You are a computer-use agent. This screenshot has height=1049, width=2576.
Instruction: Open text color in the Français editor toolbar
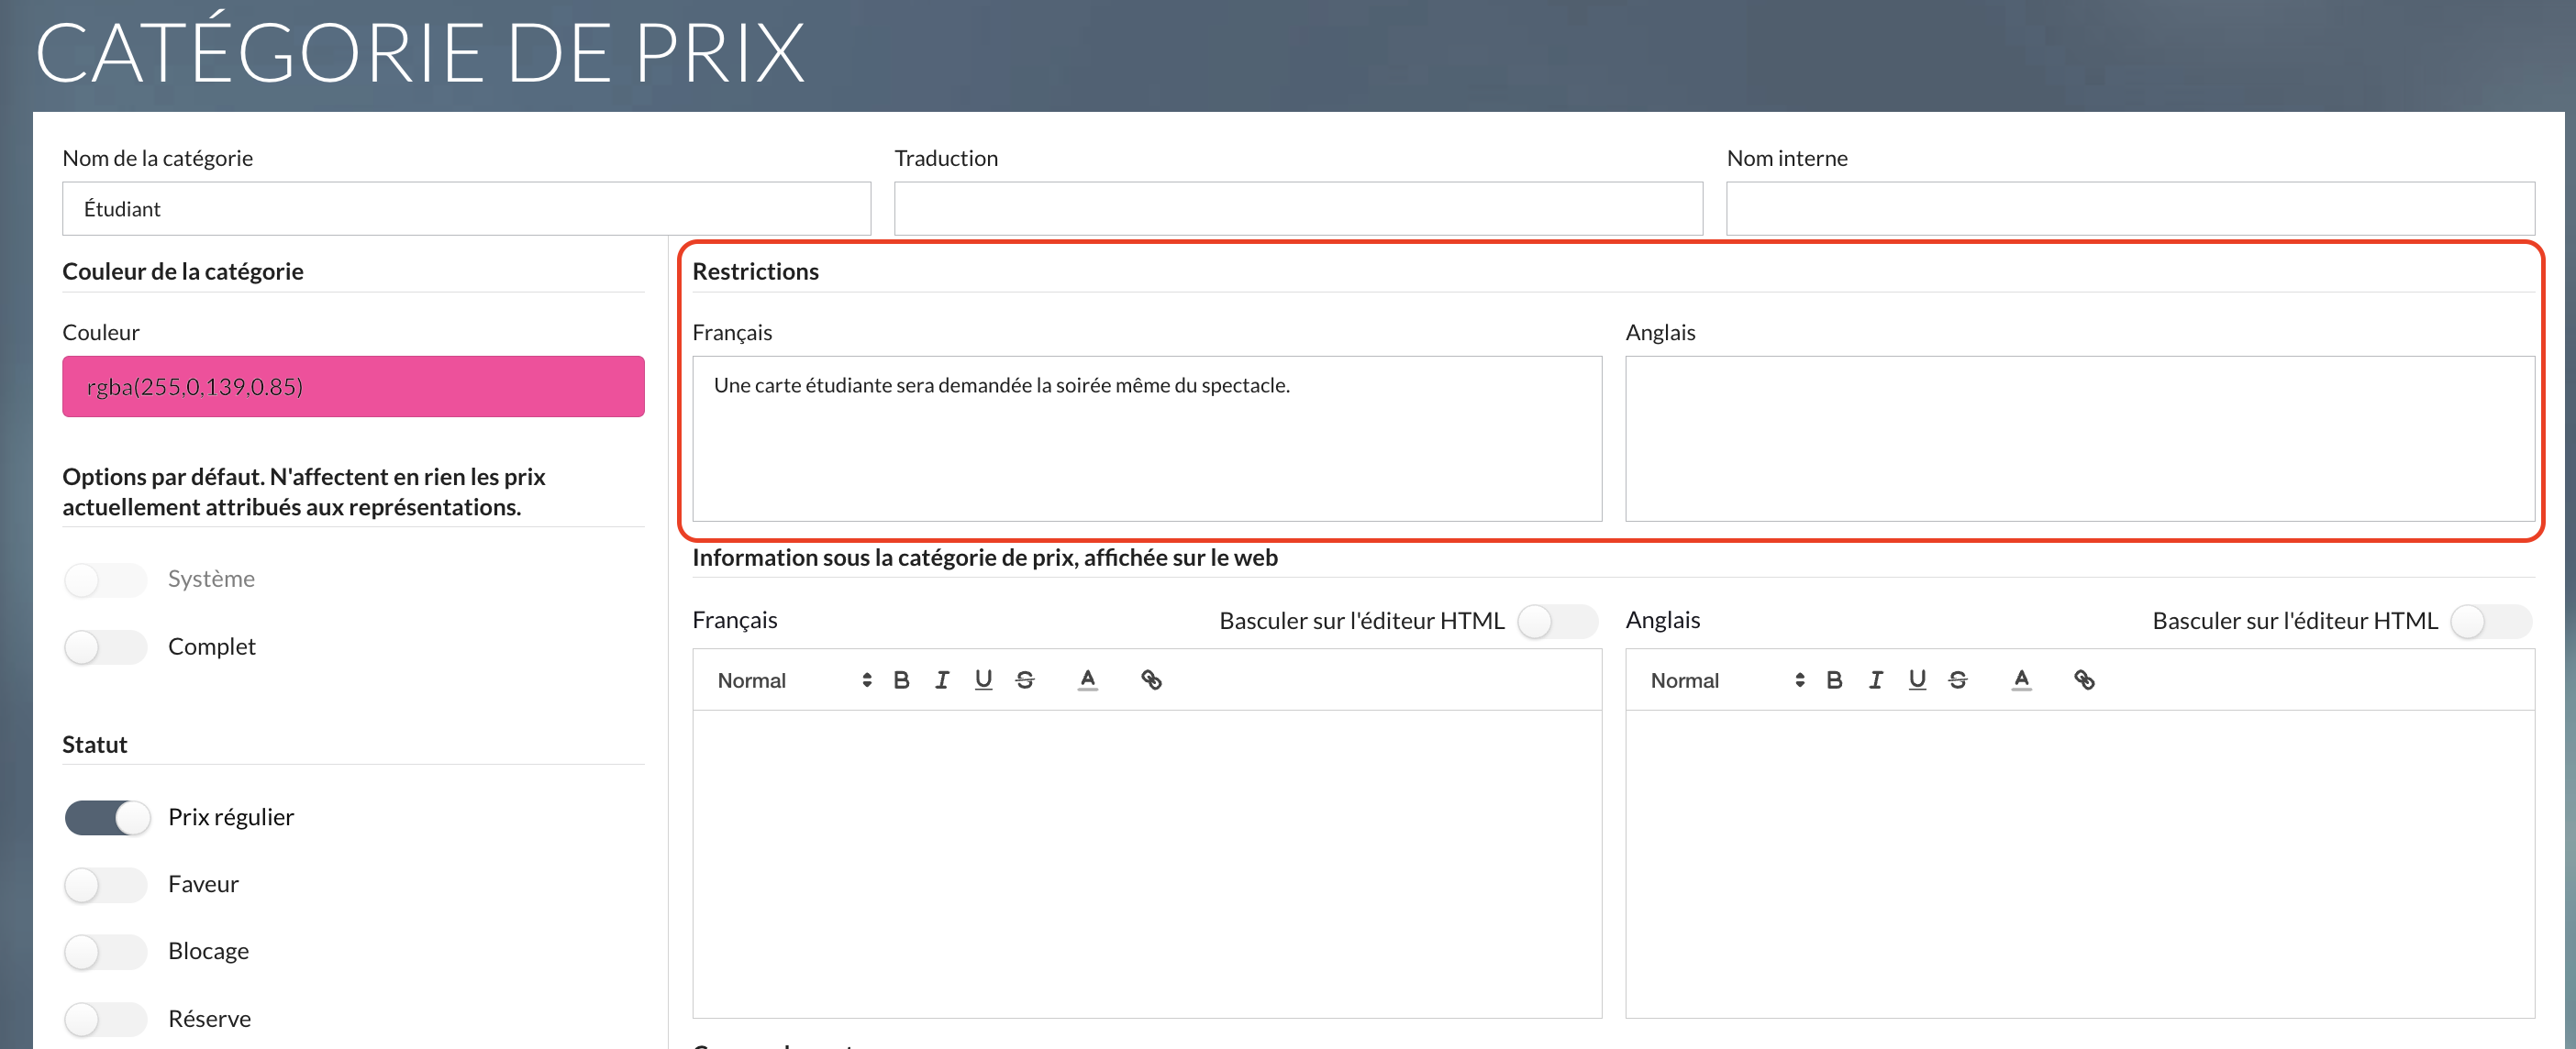[x=1087, y=680]
